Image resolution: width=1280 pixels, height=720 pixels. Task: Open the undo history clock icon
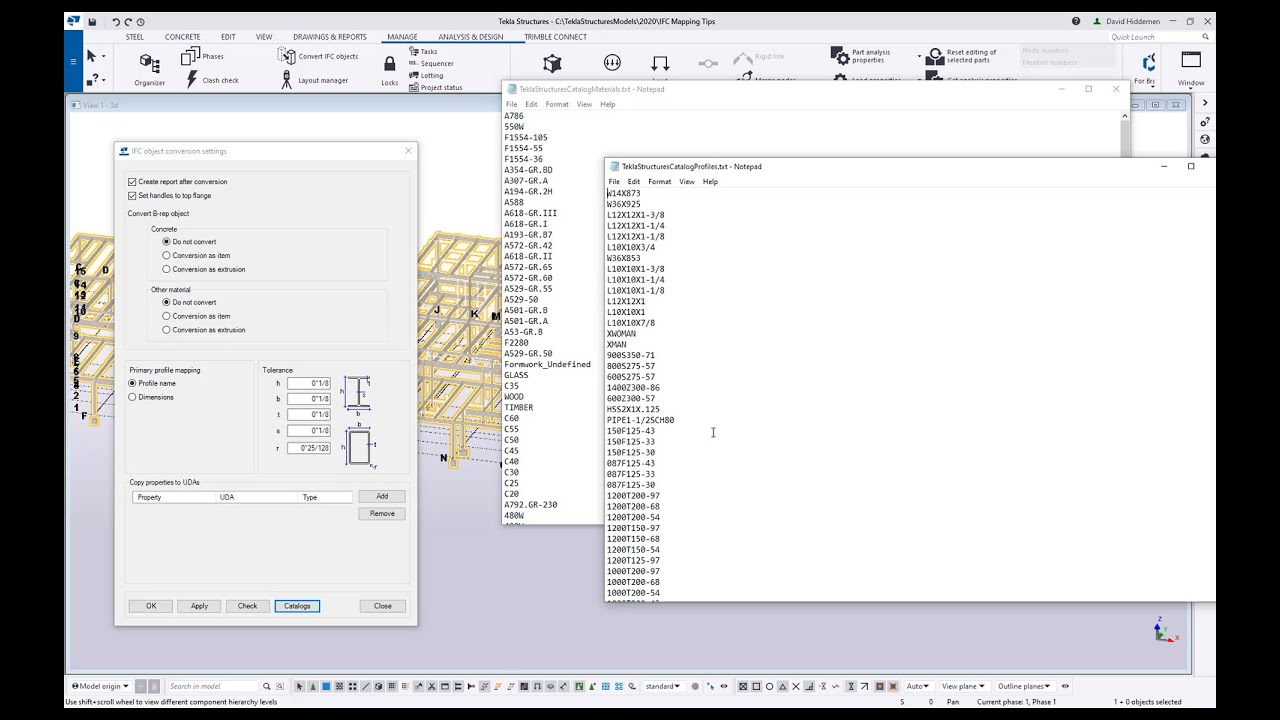tap(140, 21)
